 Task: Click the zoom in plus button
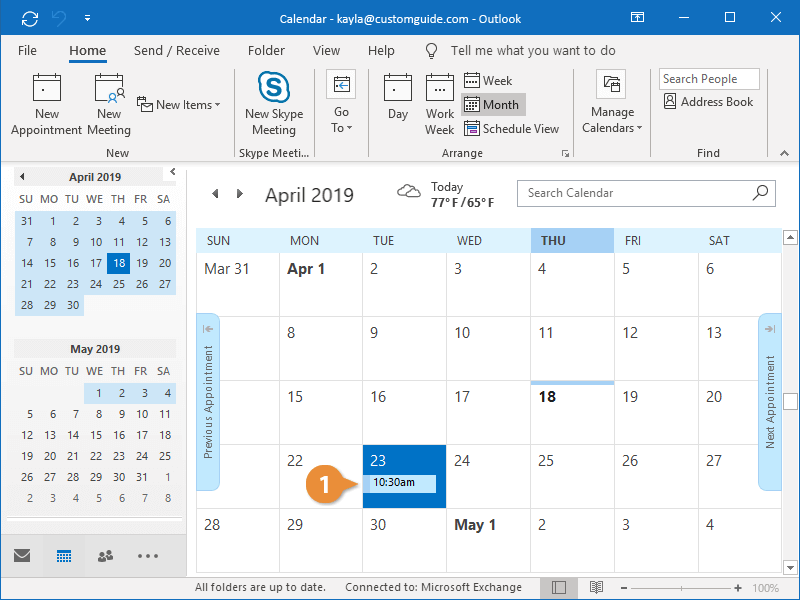[738, 588]
